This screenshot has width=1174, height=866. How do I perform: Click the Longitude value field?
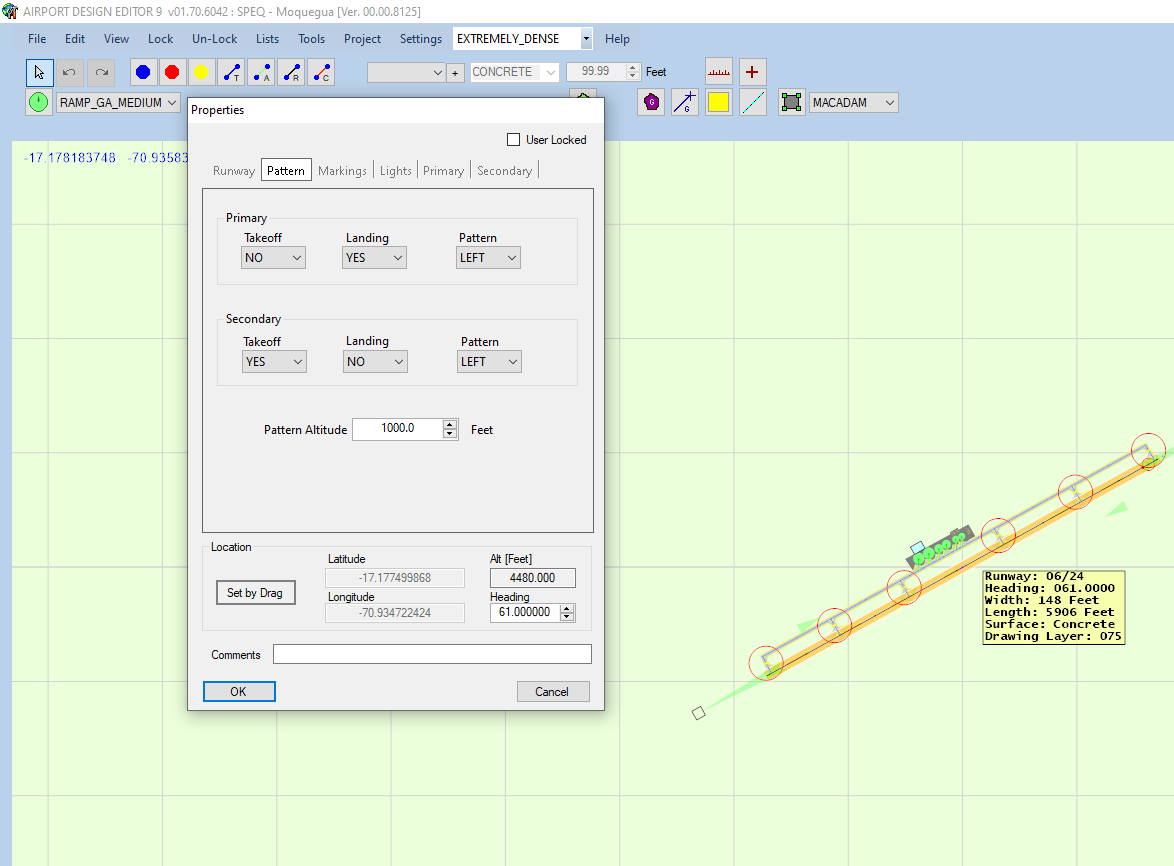[395, 613]
